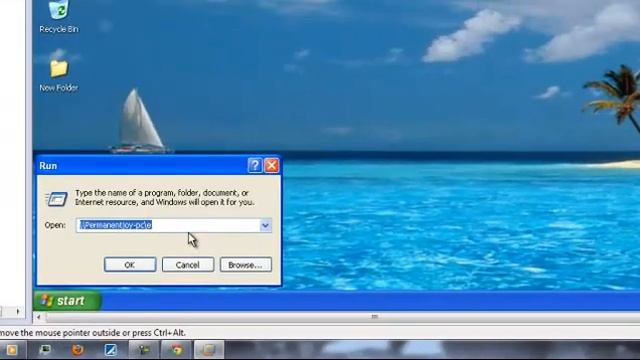The image size is (640, 360).
Task: Close the Run dialog with red X
Action: point(272,165)
